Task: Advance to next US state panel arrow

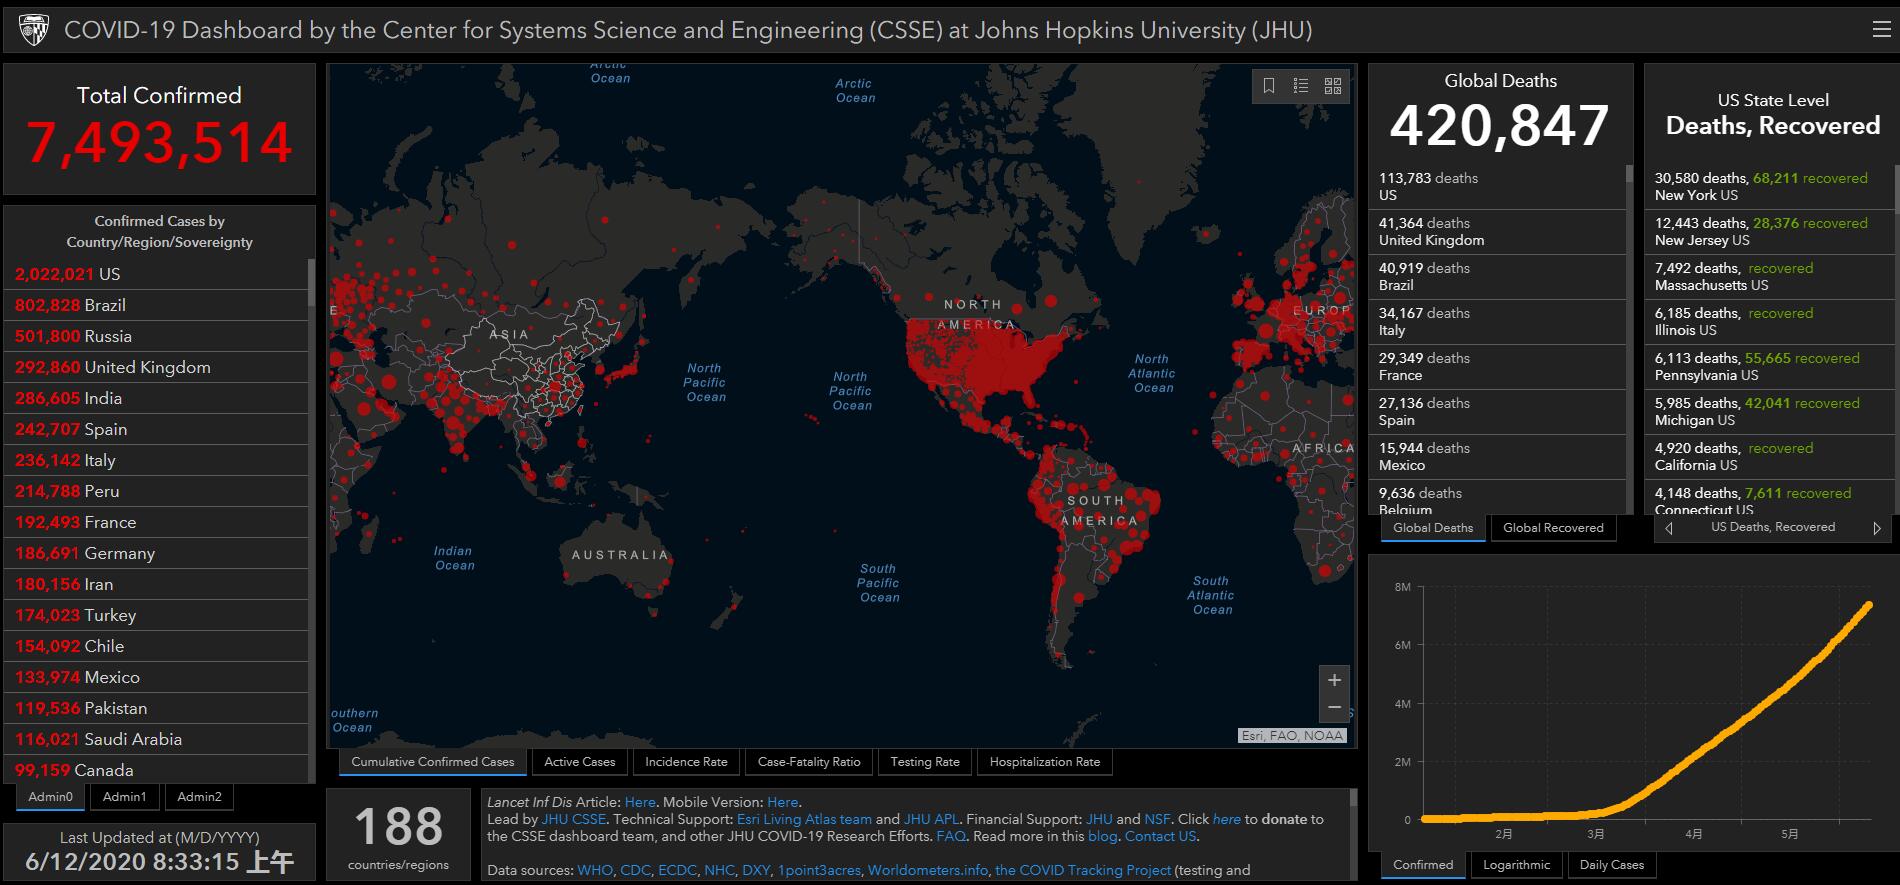Action: (x=1876, y=528)
